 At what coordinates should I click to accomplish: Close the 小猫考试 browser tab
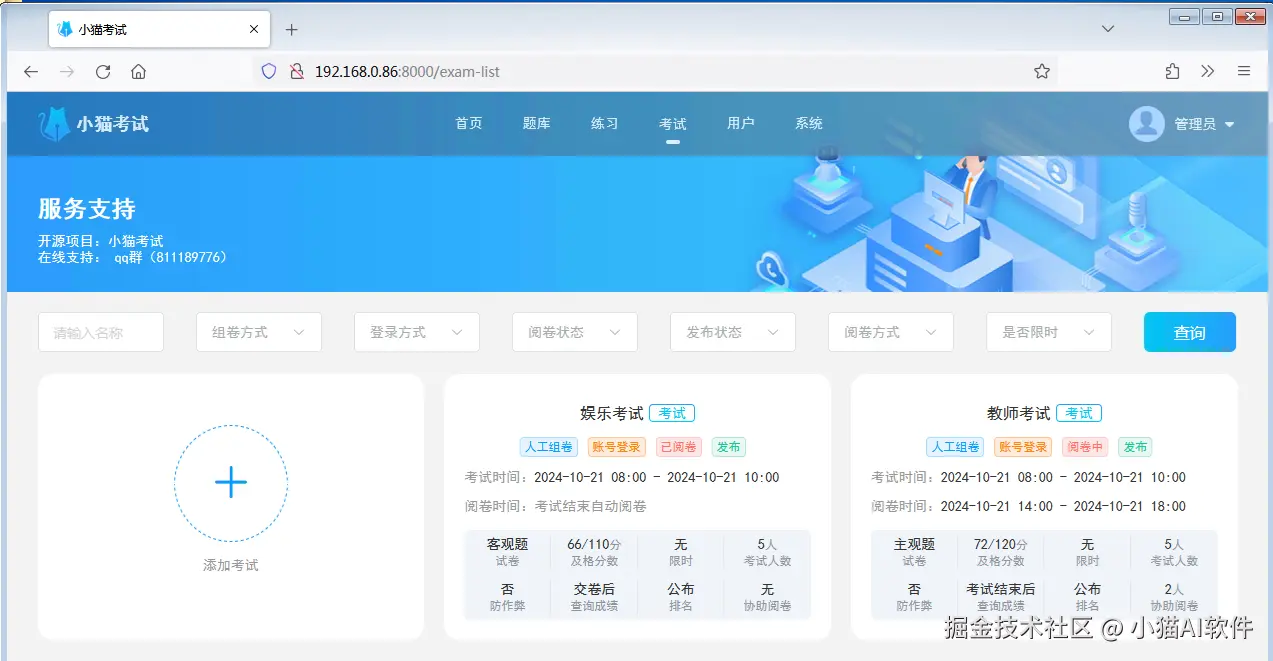[x=254, y=29]
